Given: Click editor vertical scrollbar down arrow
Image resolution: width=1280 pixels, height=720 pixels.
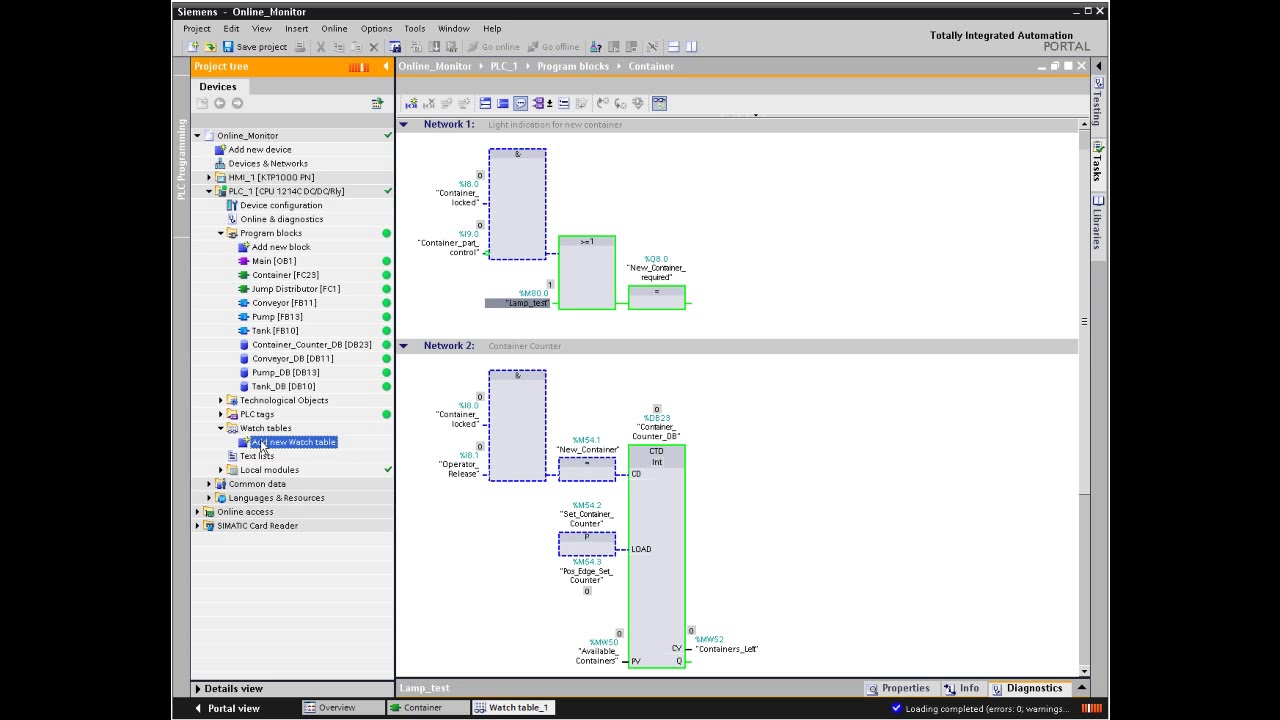Looking at the screenshot, I should point(1084,670).
